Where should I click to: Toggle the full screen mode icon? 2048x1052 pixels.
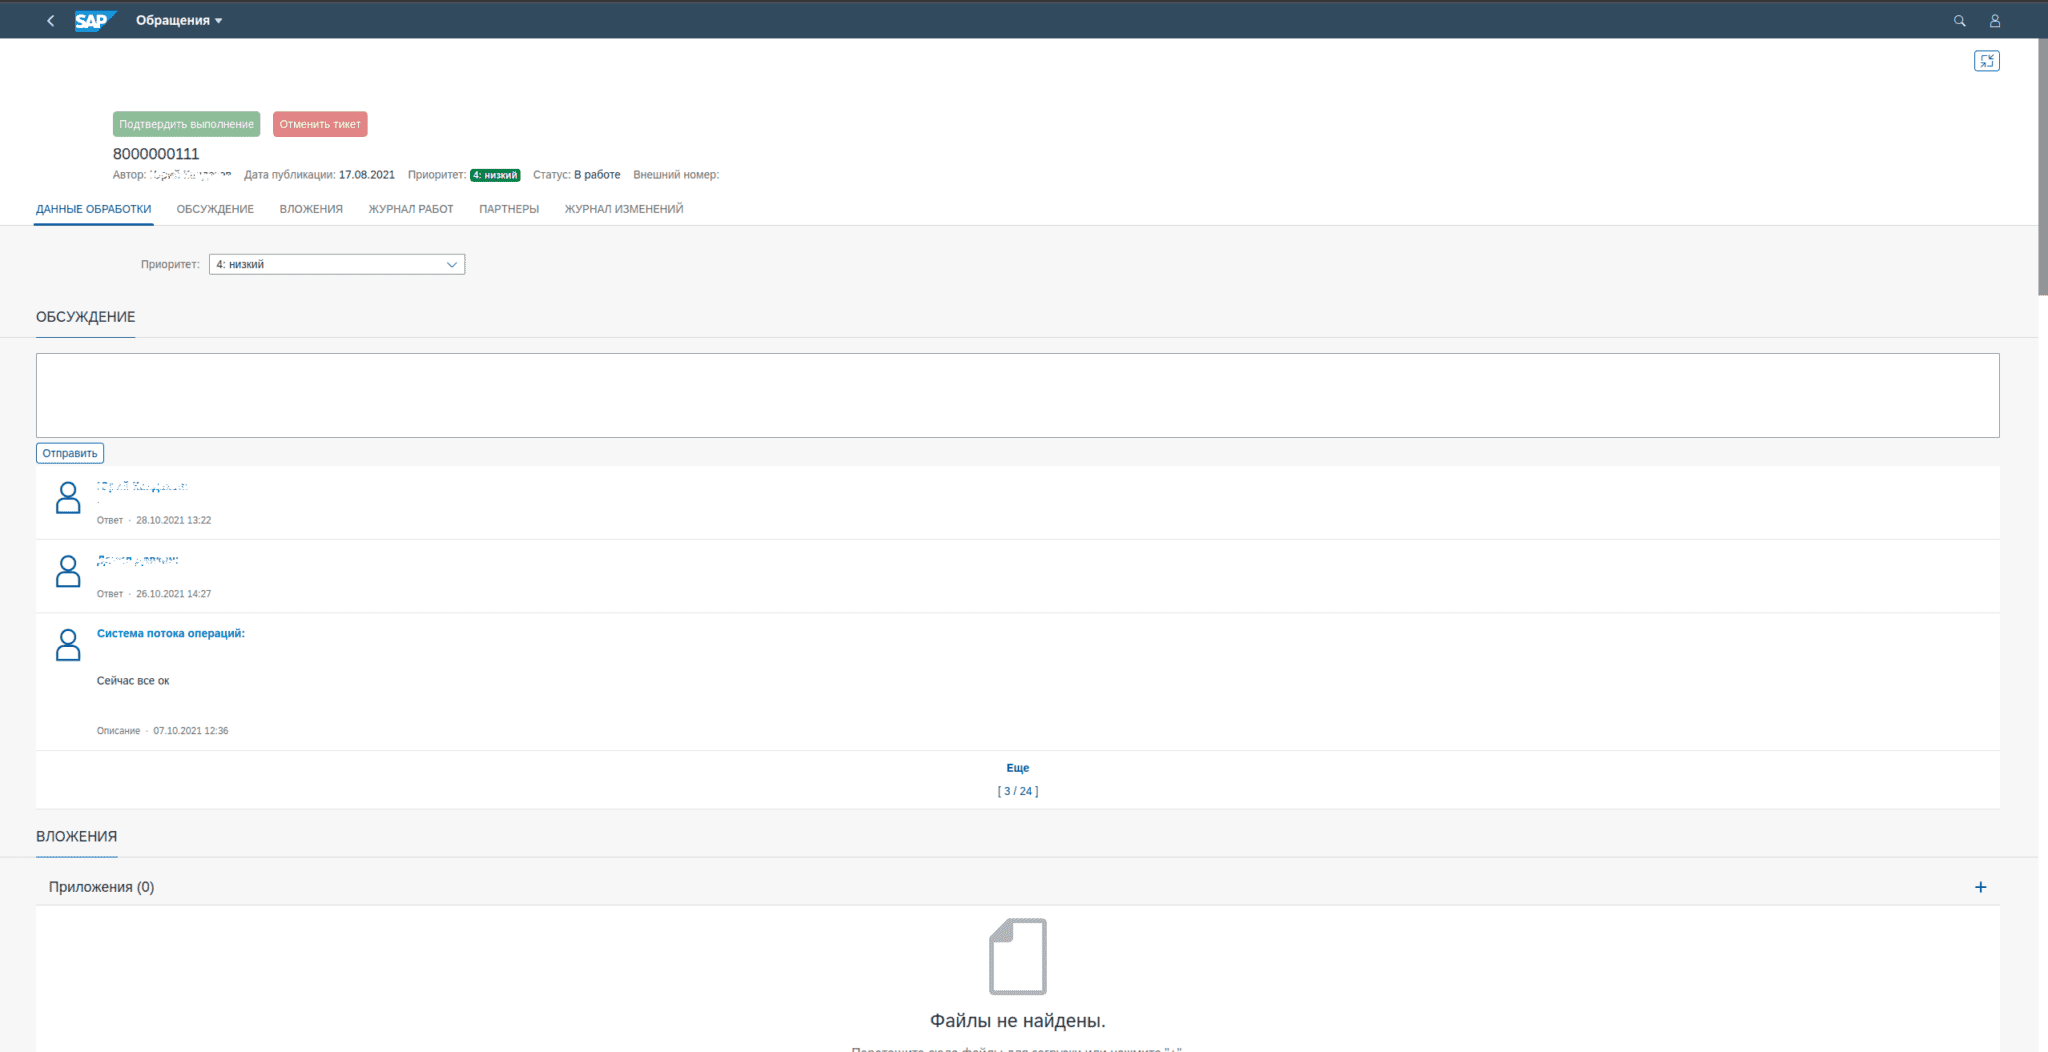pos(1986,61)
